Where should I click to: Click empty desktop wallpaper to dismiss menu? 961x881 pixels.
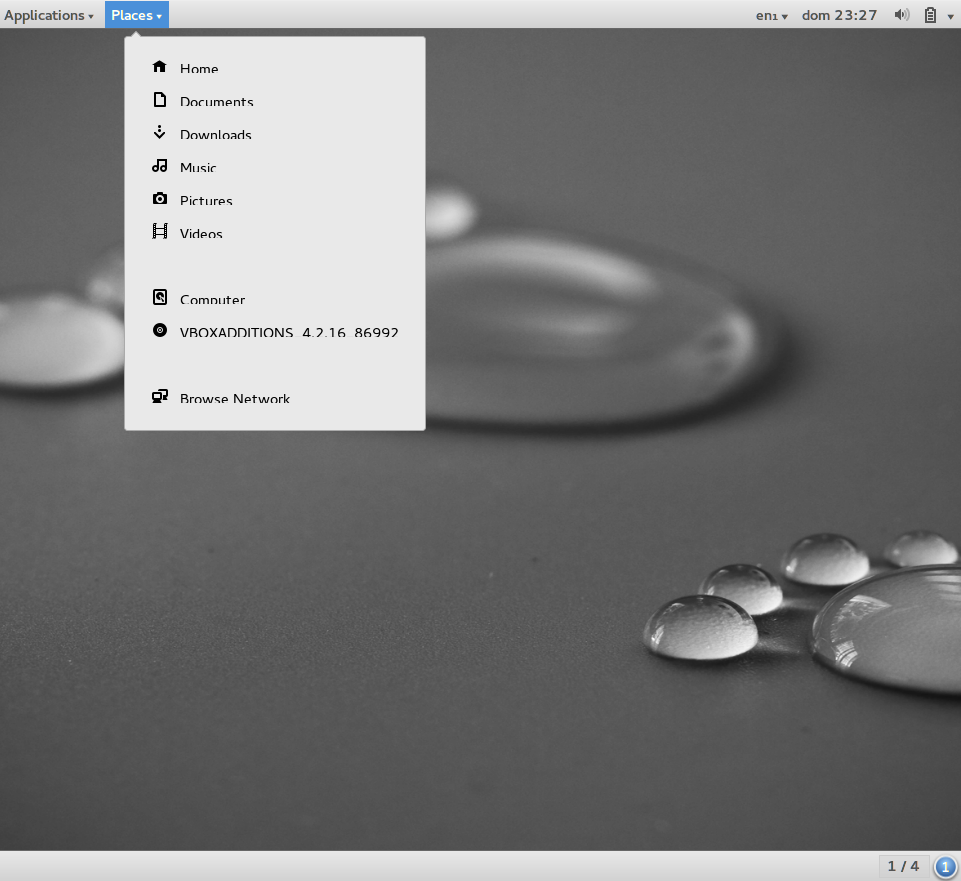coord(400,650)
